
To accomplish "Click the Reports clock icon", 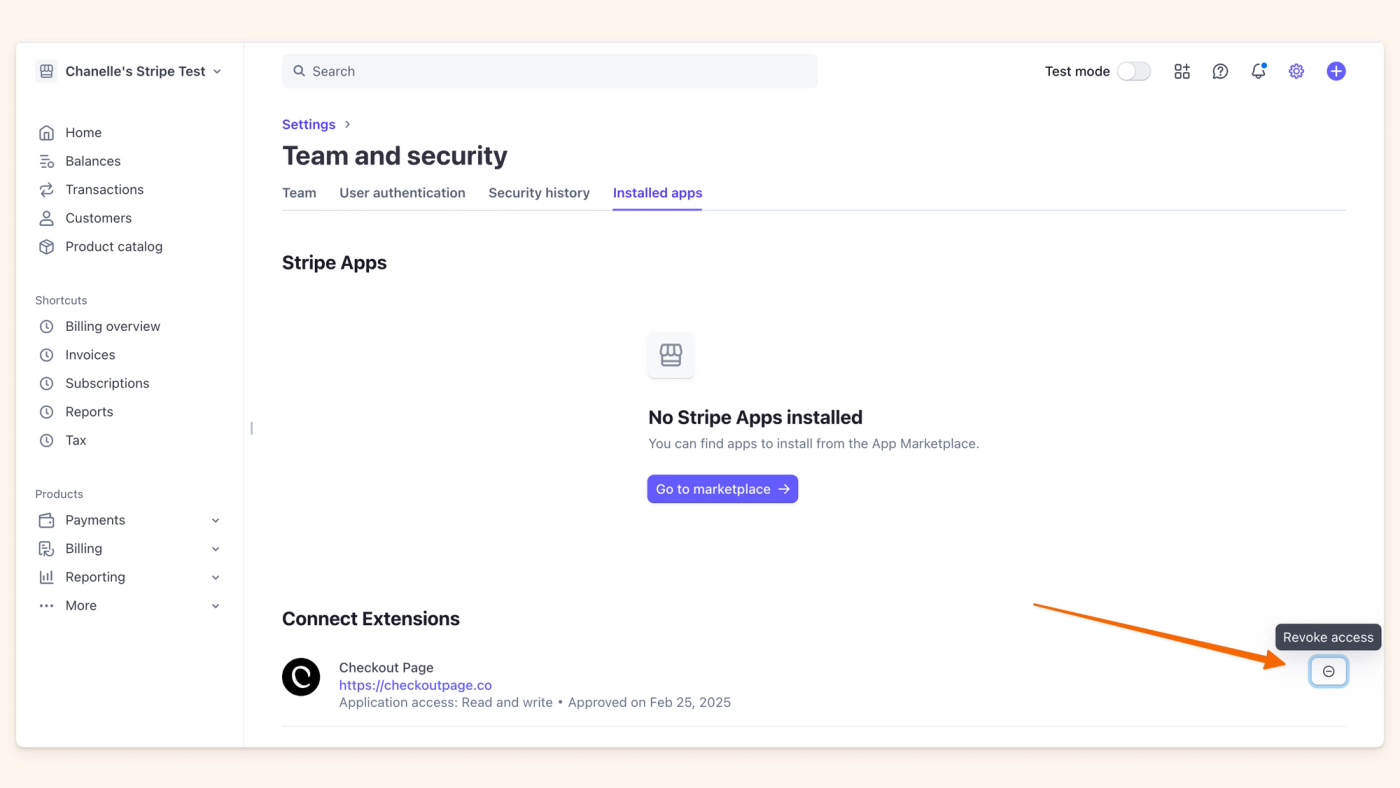I will pos(46,412).
